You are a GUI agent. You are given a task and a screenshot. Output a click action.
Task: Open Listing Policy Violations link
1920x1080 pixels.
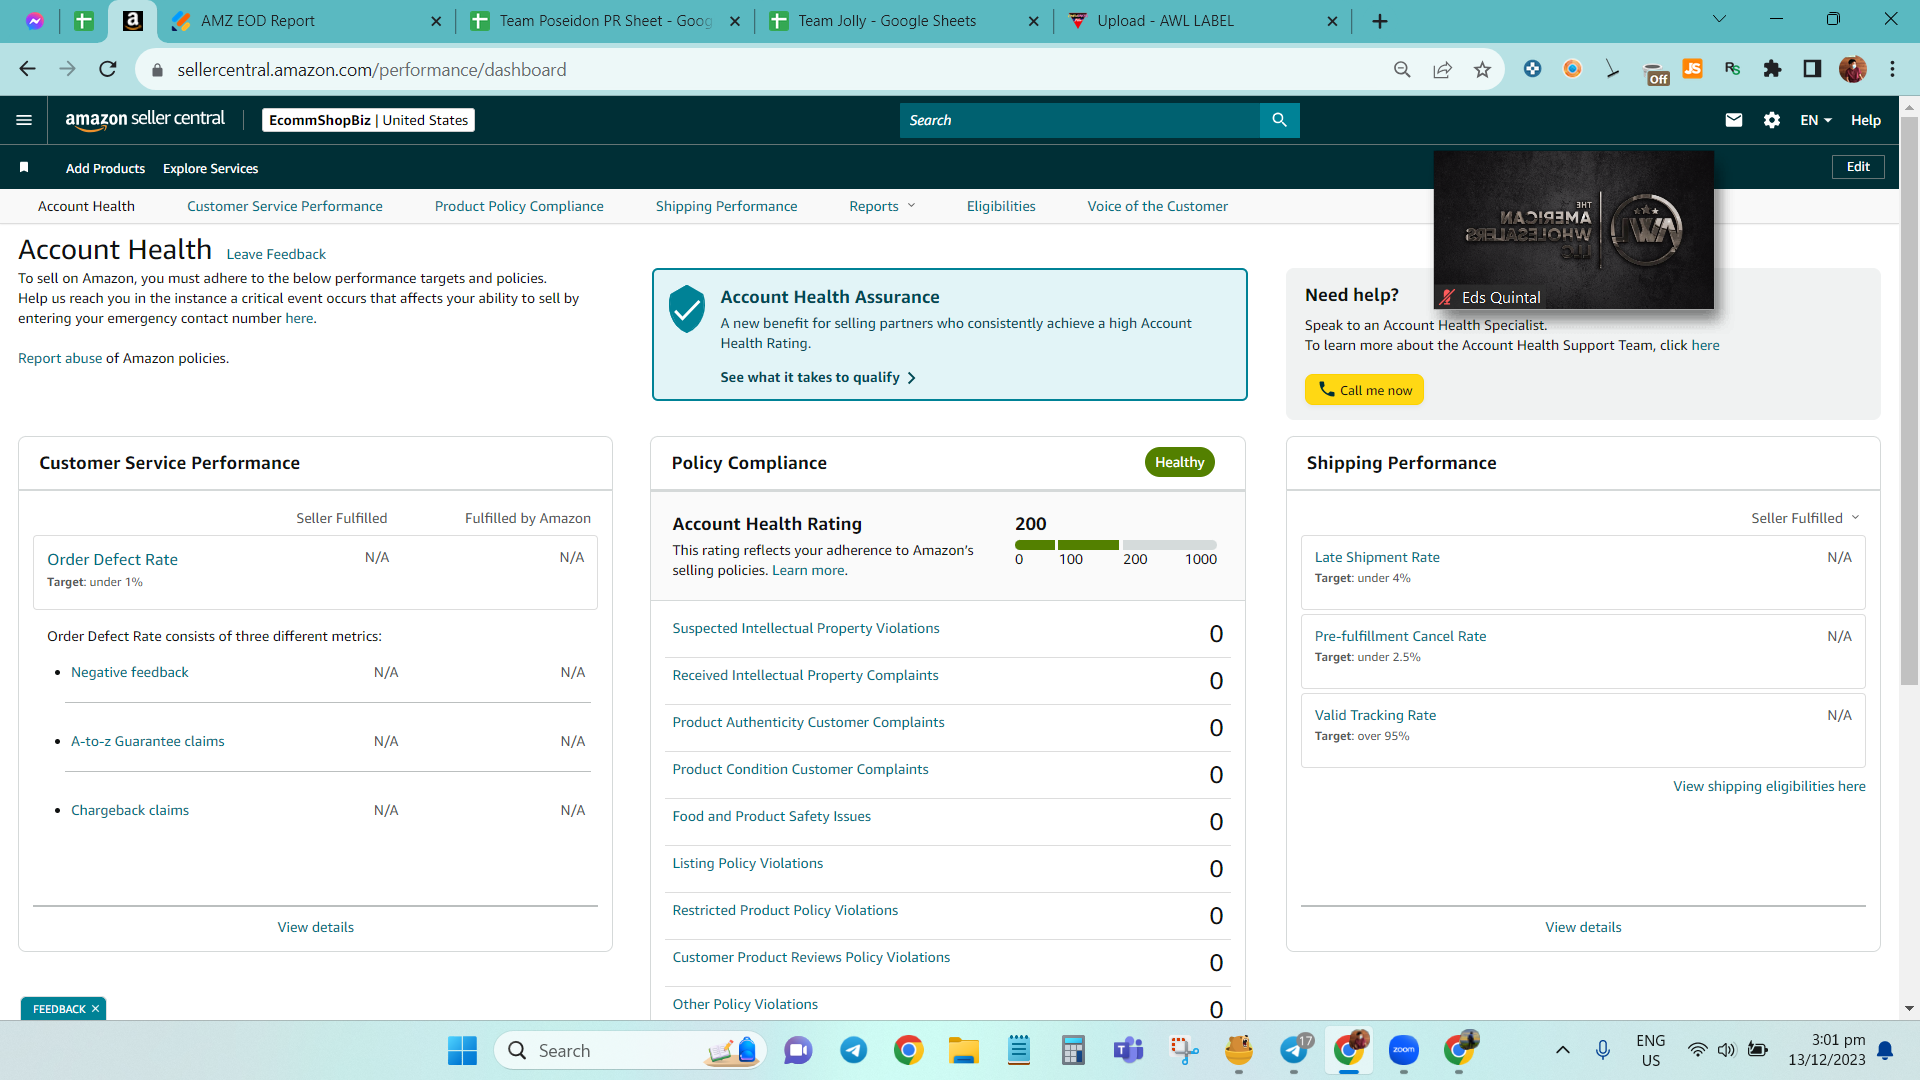[748, 863]
